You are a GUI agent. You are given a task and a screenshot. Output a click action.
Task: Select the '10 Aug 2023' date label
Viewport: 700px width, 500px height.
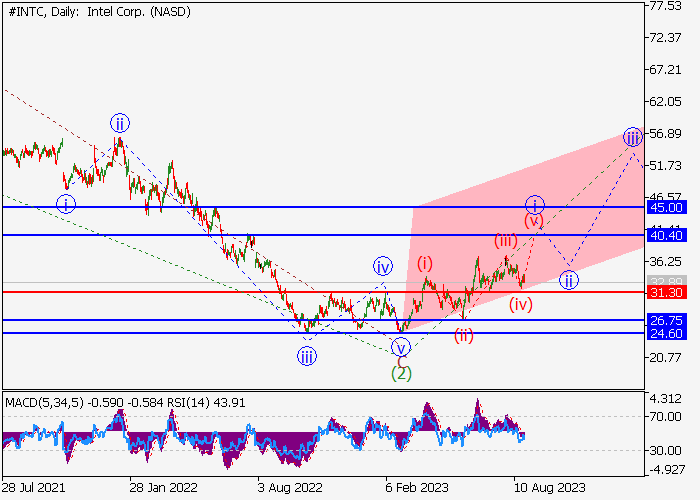coord(549,487)
